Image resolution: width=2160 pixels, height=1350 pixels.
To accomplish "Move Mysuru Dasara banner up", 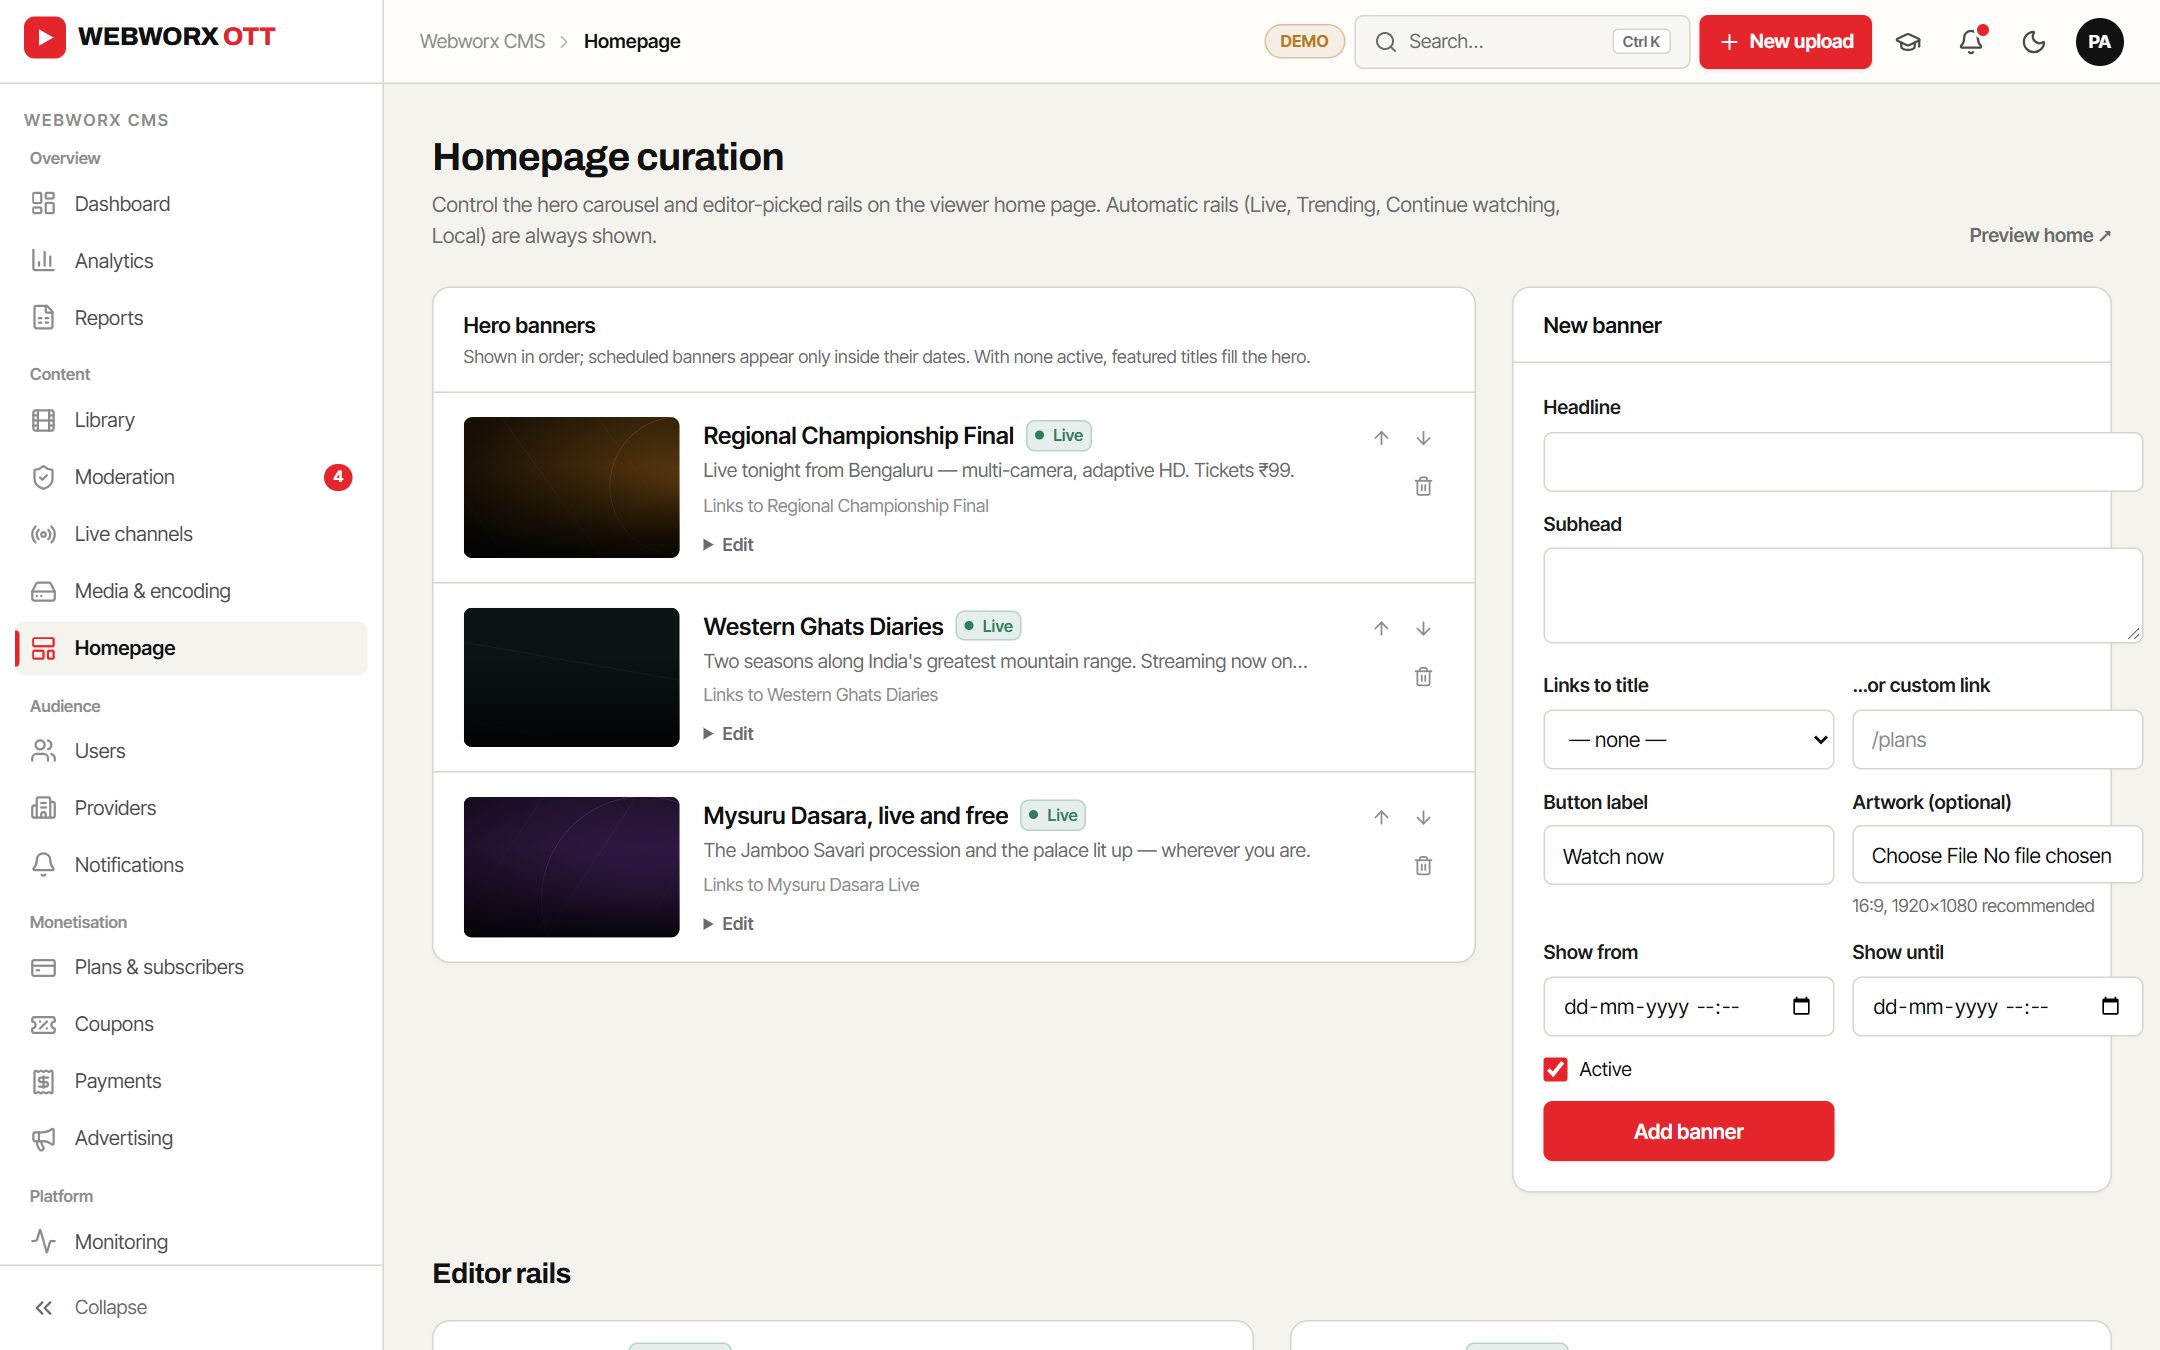I will pyautogui.click(x=1381, y=817).
